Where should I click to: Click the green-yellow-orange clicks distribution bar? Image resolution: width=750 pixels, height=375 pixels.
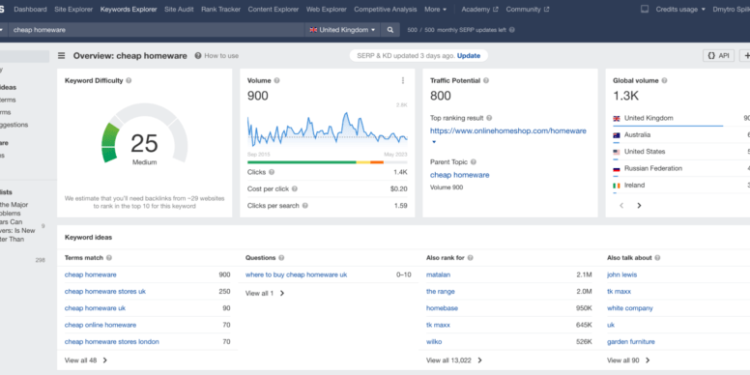point(327,162)
